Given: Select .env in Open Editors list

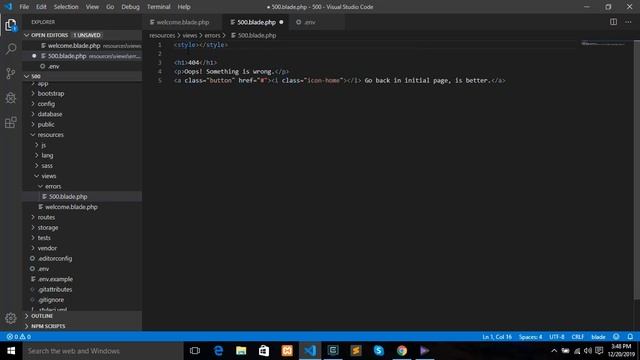Looking at the screenshot, I should (53, 66).
